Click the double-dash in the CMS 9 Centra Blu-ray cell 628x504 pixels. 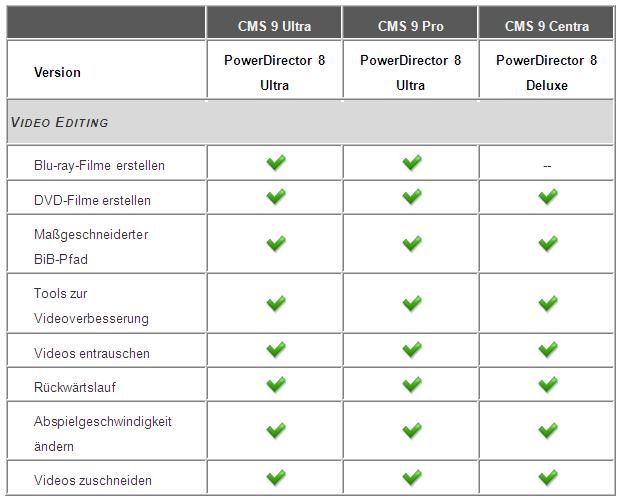(547, 166)
